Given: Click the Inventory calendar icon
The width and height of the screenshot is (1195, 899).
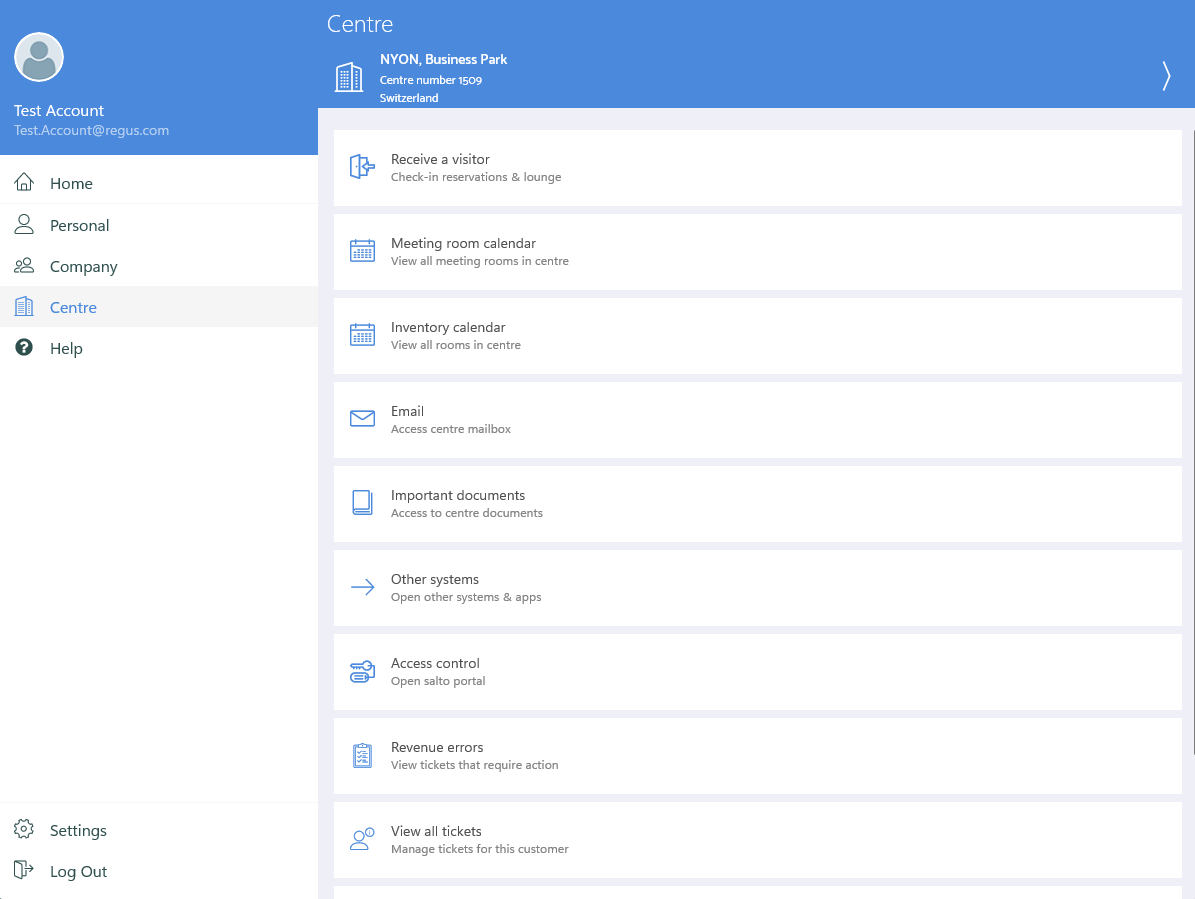Looking at the screenshot, I should point(362,334).
